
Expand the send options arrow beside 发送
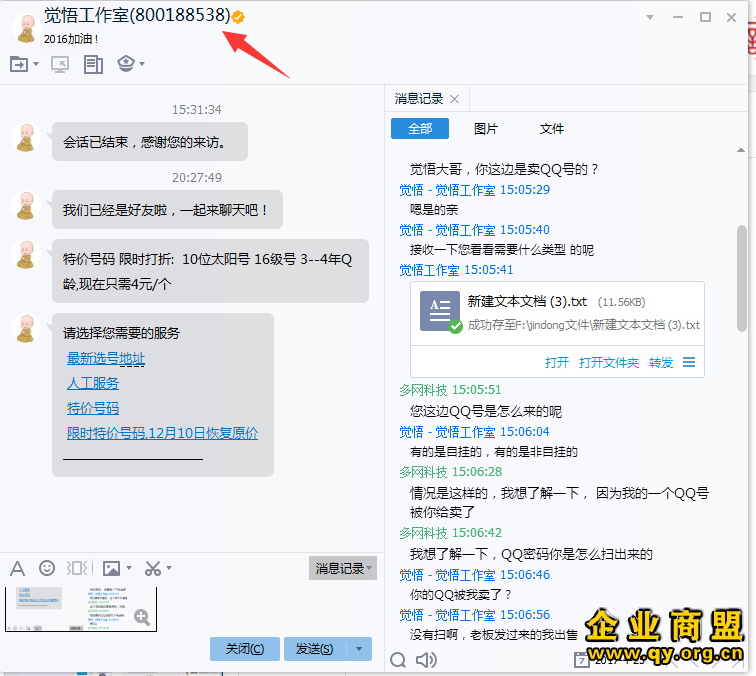(359, 649)
